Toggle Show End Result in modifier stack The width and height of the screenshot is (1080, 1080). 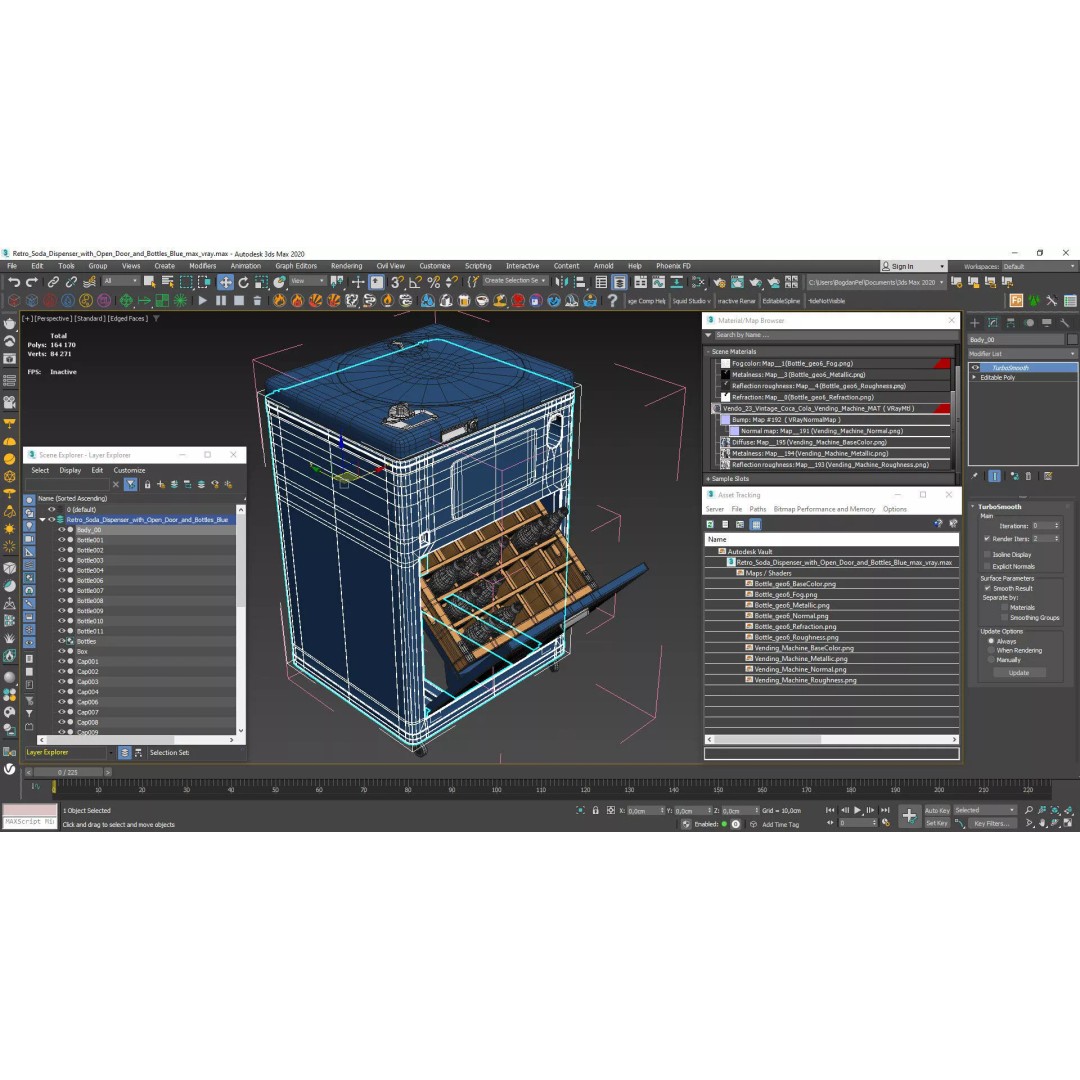995,476
